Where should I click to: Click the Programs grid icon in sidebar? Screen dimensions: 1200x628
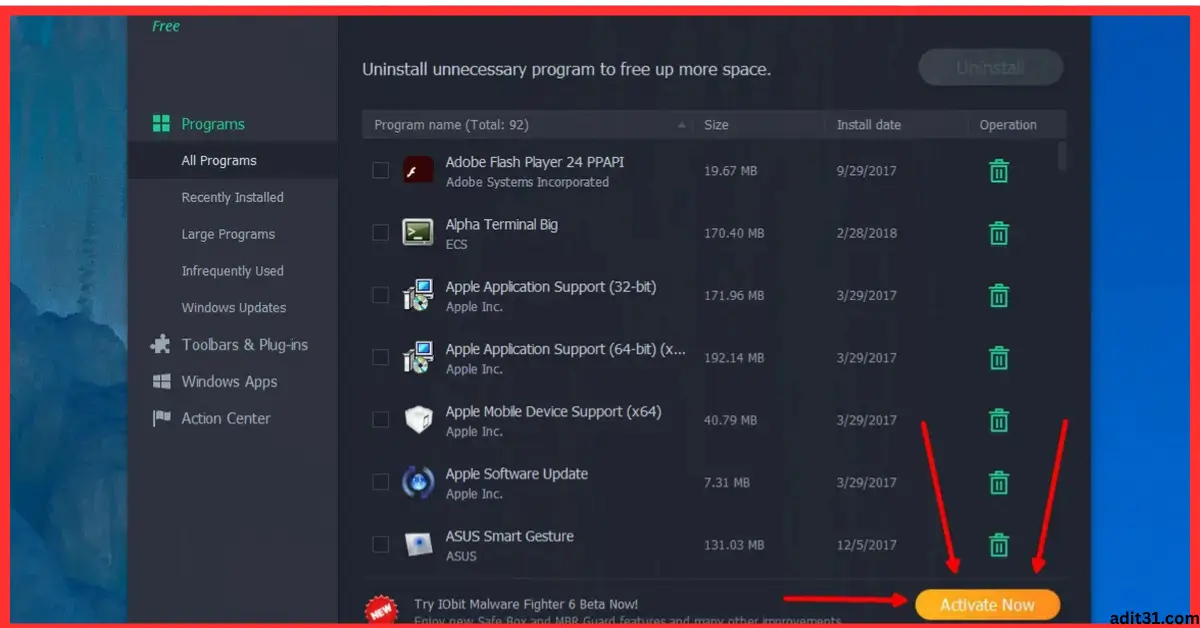(161, 124)
